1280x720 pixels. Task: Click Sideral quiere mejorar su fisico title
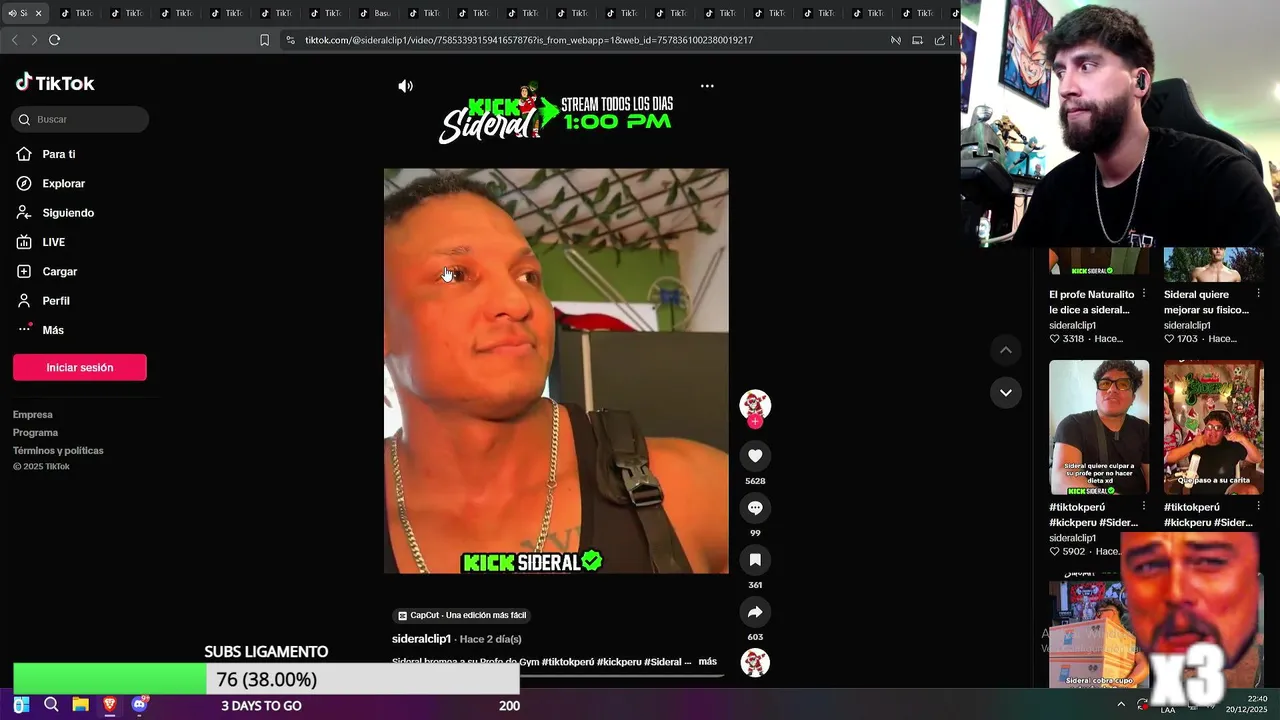(x=1206, y=302)
